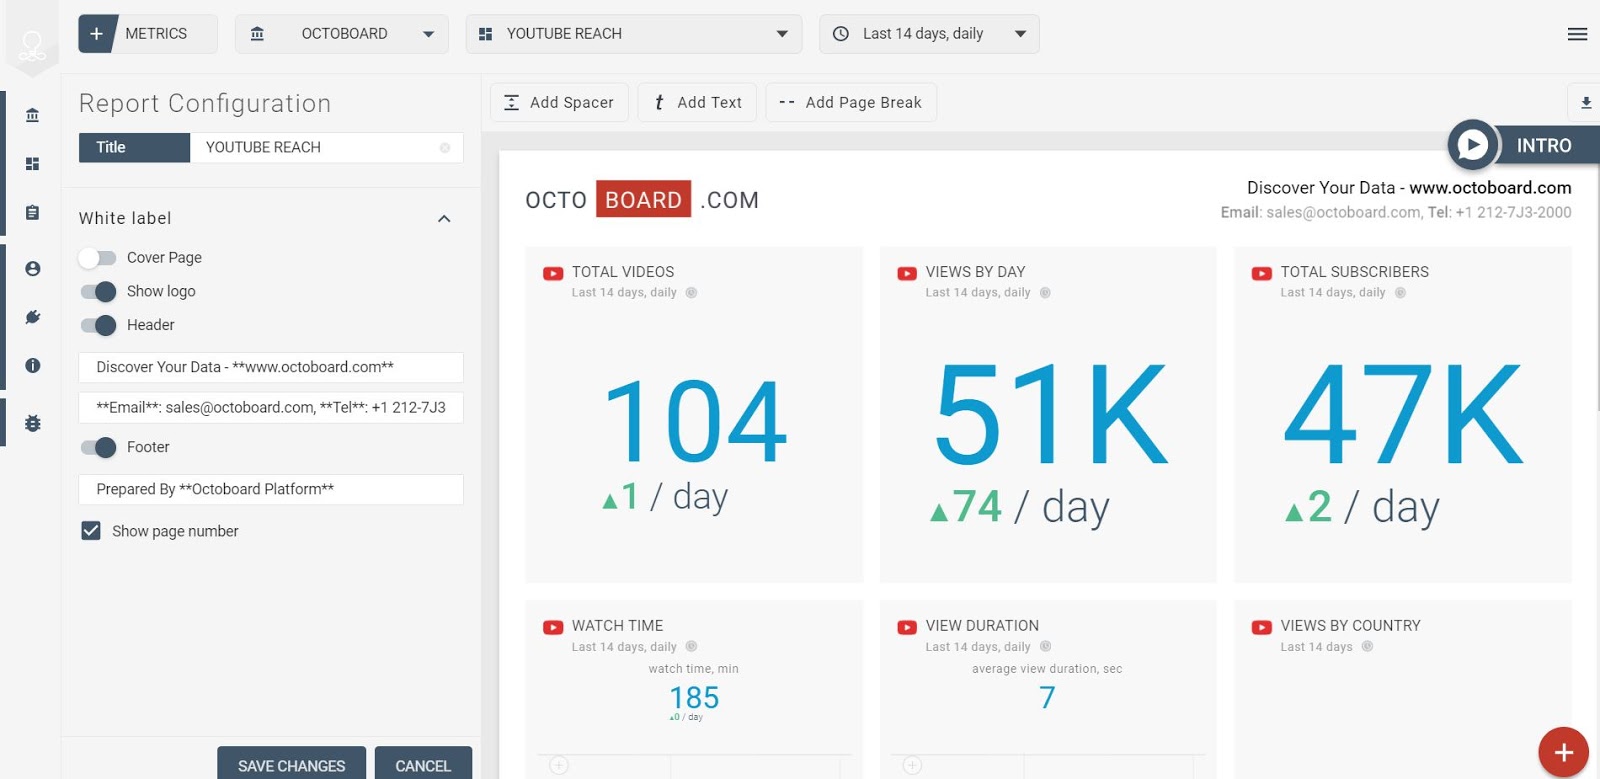Click the YouTube icon on VIEWS BY COUNTRY
This screenshot has height=779, width=1600.
tap(1262, 627)
